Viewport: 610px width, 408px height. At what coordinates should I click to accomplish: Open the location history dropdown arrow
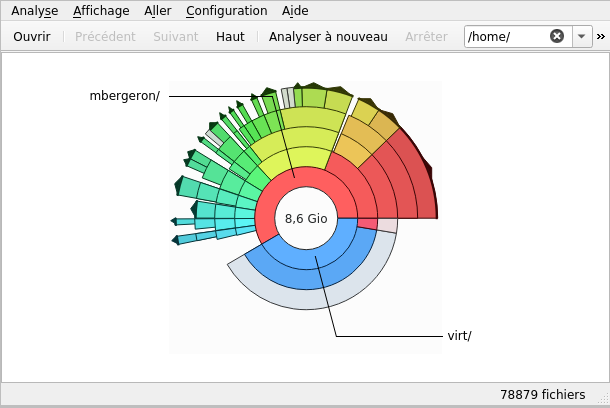point(581,36)
